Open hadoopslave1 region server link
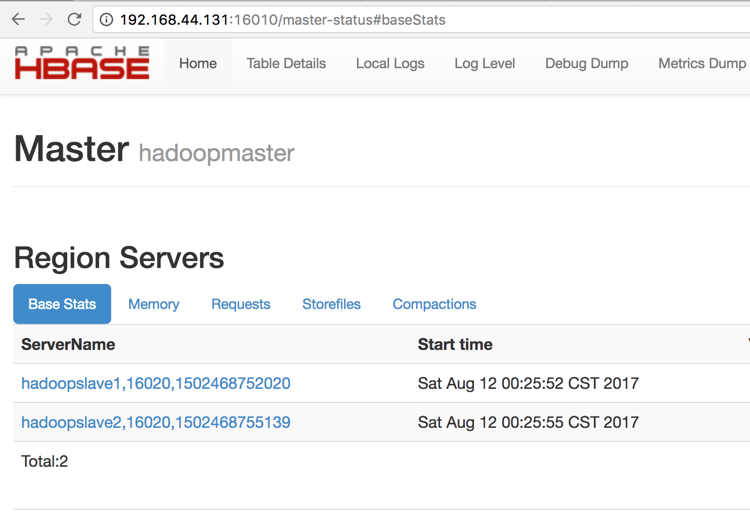 point(155,383)
